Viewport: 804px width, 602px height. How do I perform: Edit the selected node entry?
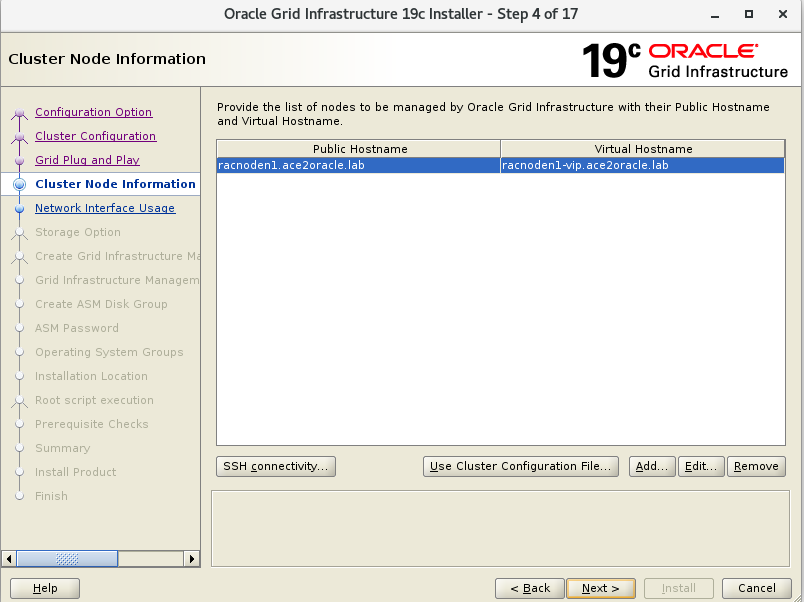(701, 466)
